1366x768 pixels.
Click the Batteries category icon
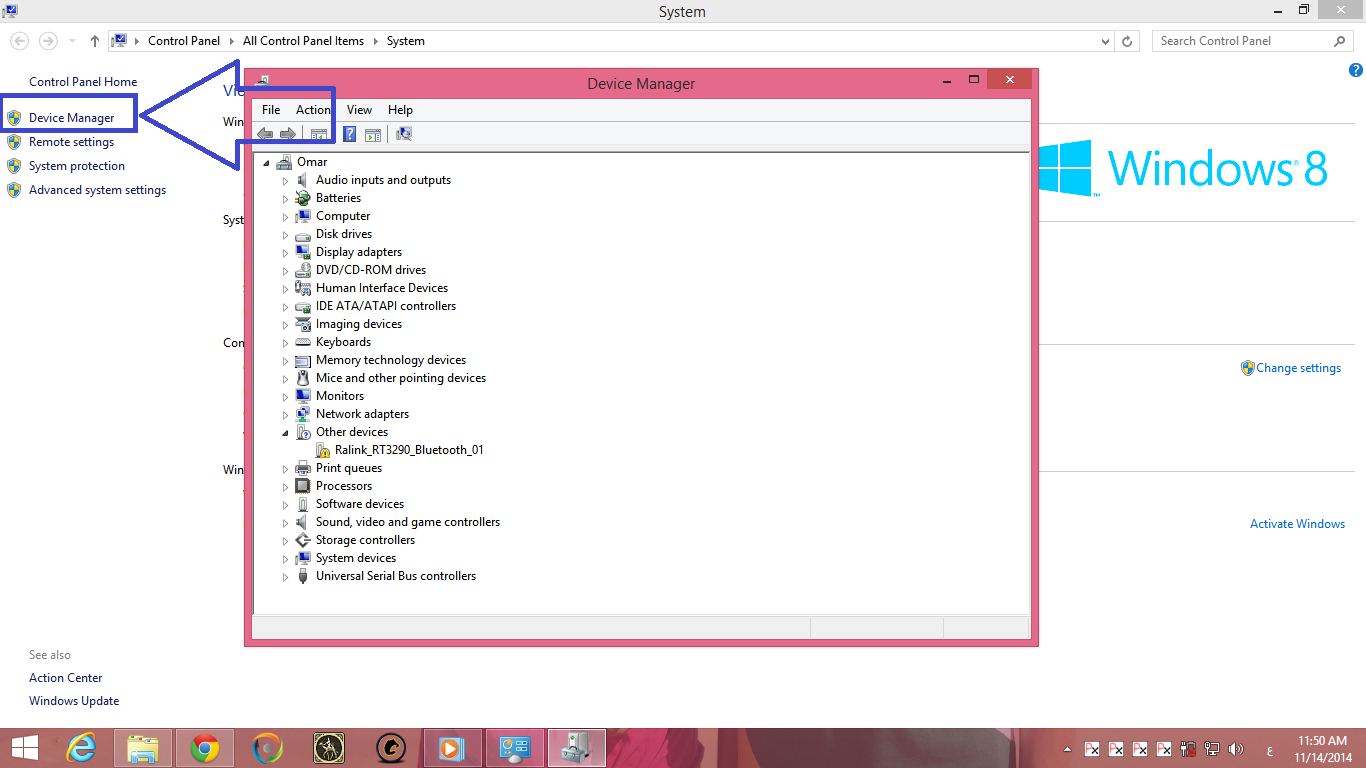tap(303, 198)
